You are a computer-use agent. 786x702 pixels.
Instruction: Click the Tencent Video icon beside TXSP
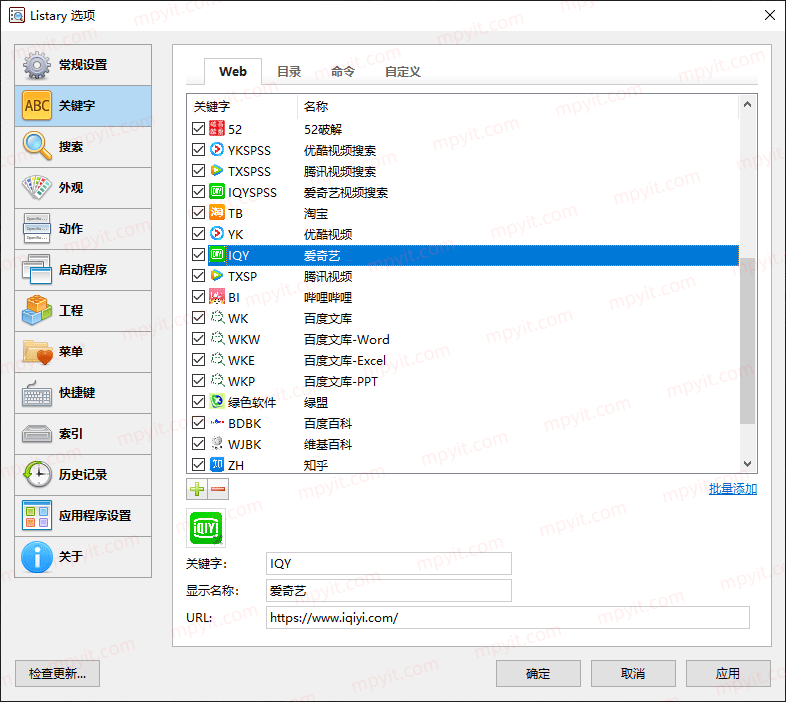pyautogui.click(x=217, y=275)
